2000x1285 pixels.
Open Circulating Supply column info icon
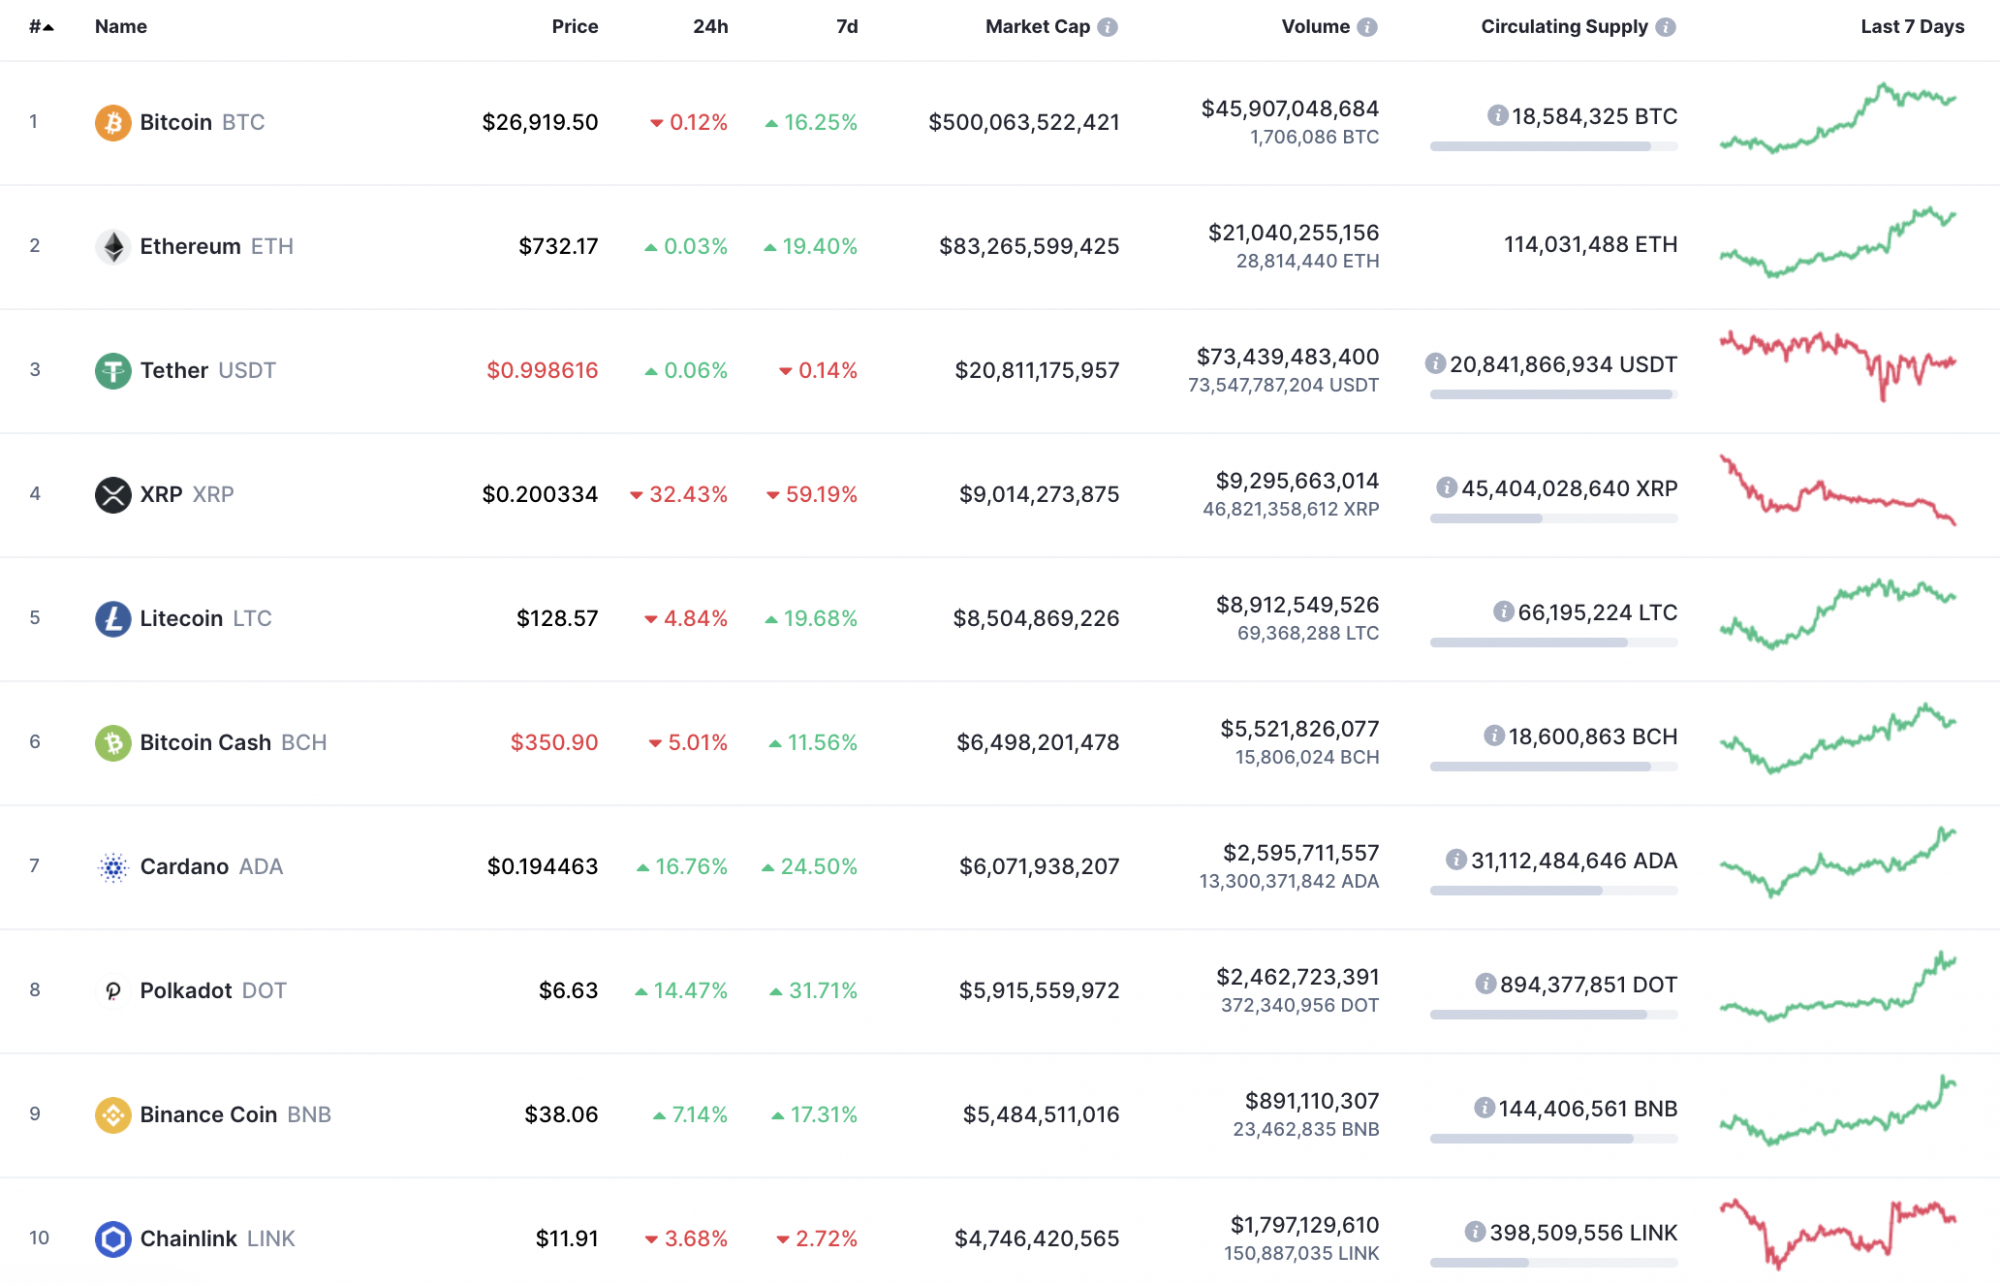(1666, 27)
